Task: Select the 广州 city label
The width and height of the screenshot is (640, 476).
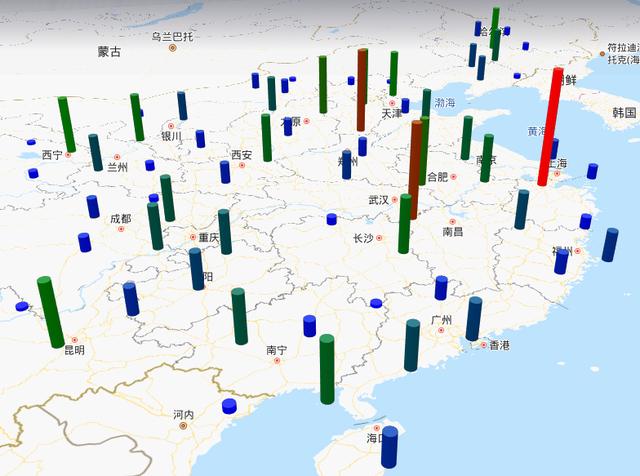Action: pyautogui.click(x=442, y=320)
